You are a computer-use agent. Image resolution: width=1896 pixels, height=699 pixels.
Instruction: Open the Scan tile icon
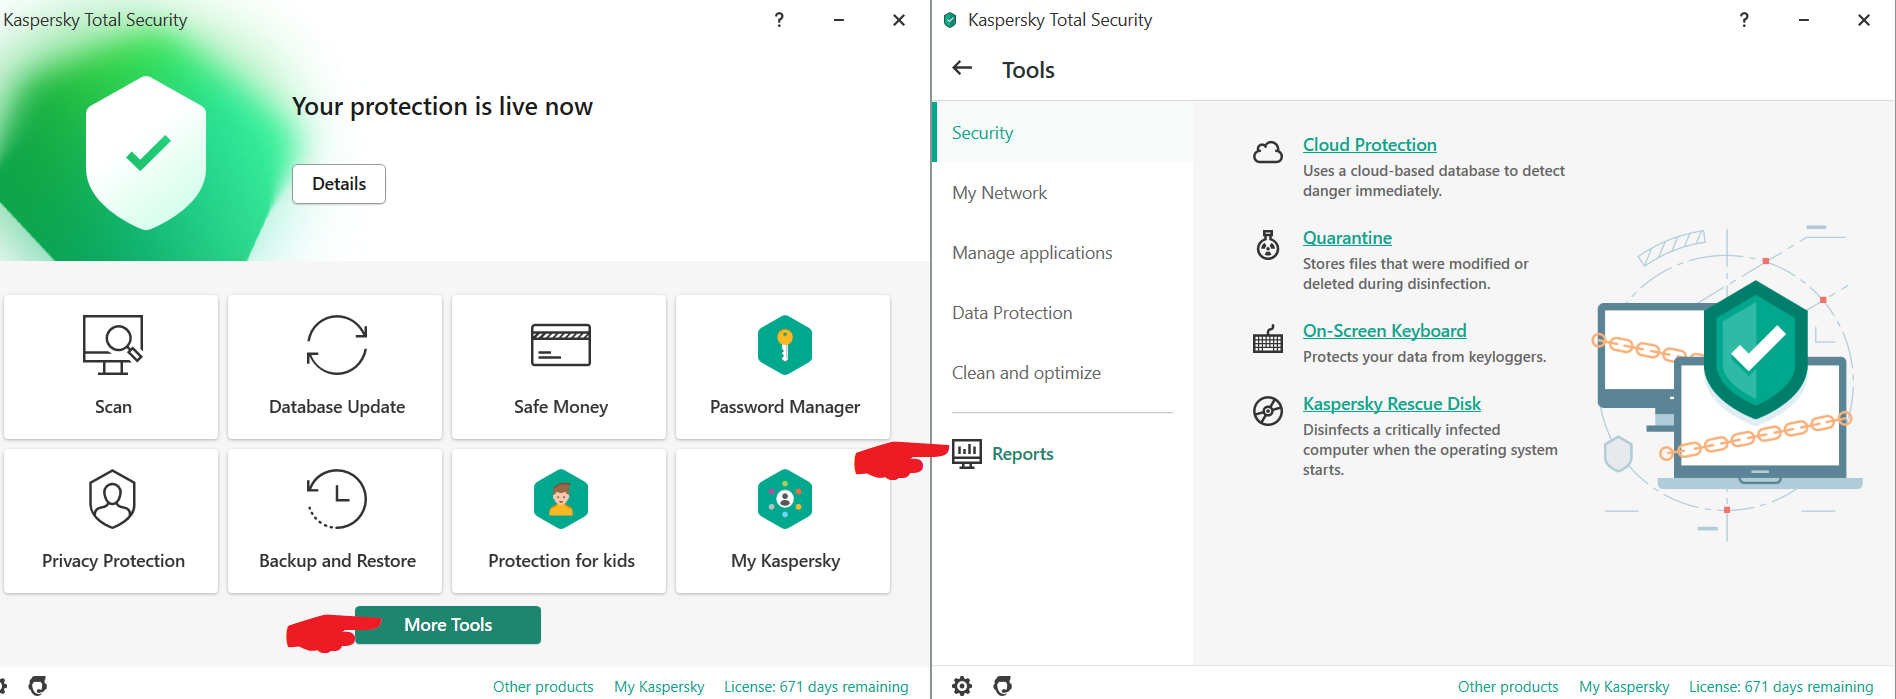(x=112, y=345)
